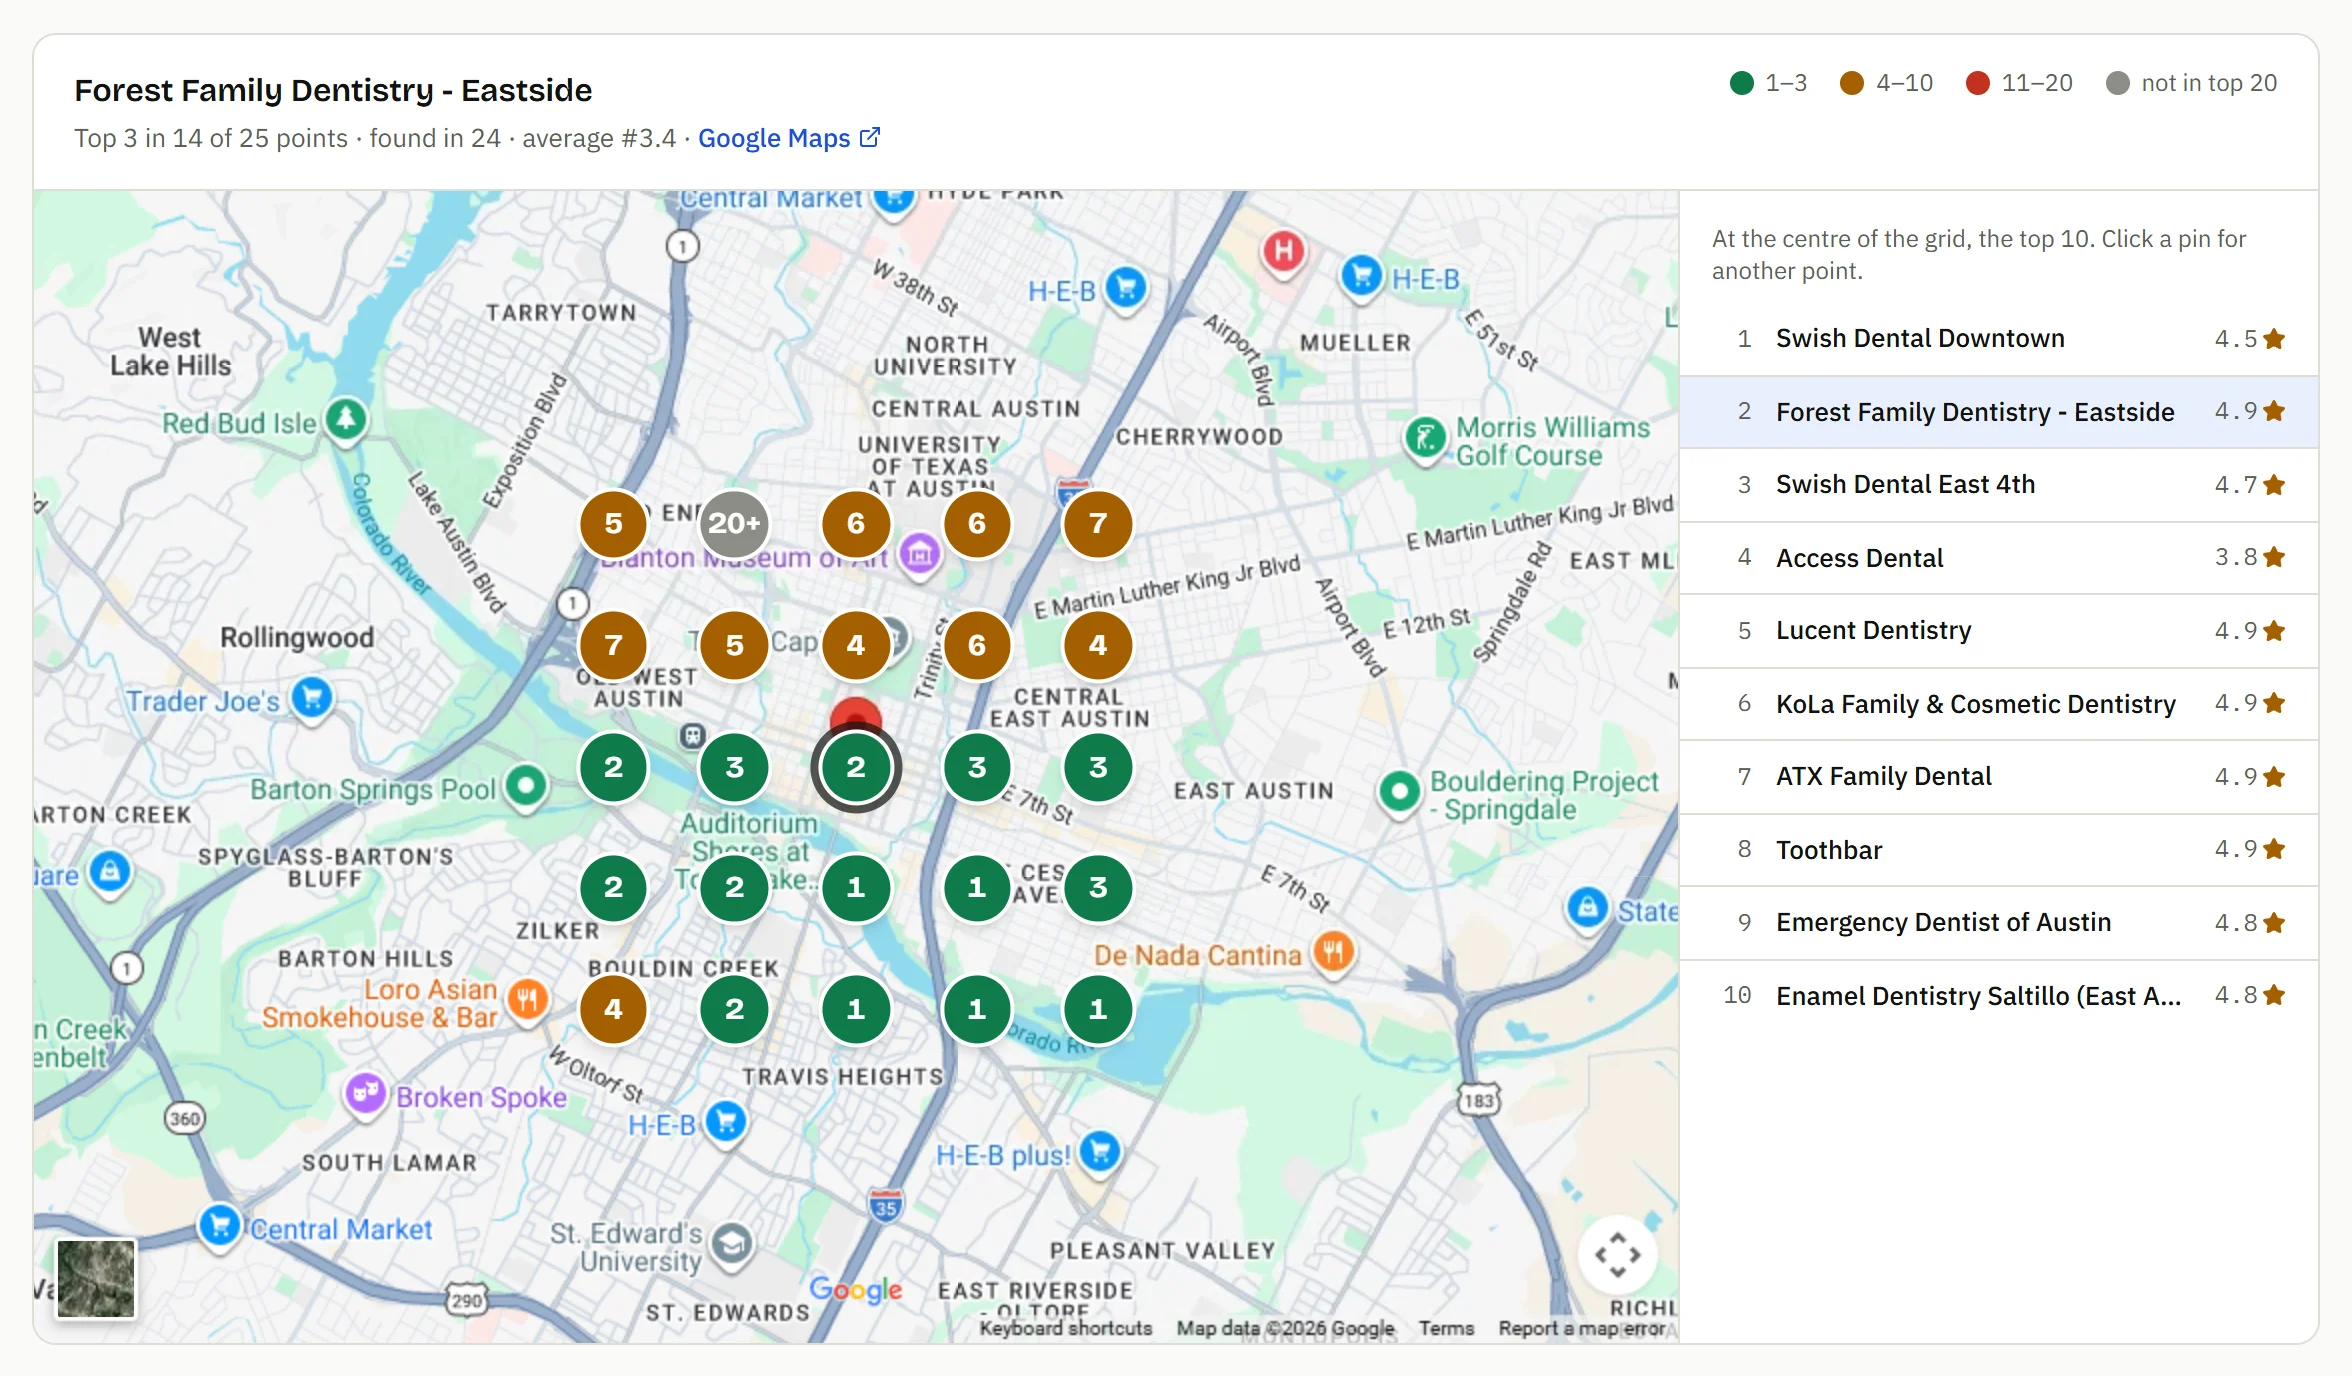Open Keyboard shortcuts on the map
The image size is (2352, 1376).
click(x=1065, y=1328)
